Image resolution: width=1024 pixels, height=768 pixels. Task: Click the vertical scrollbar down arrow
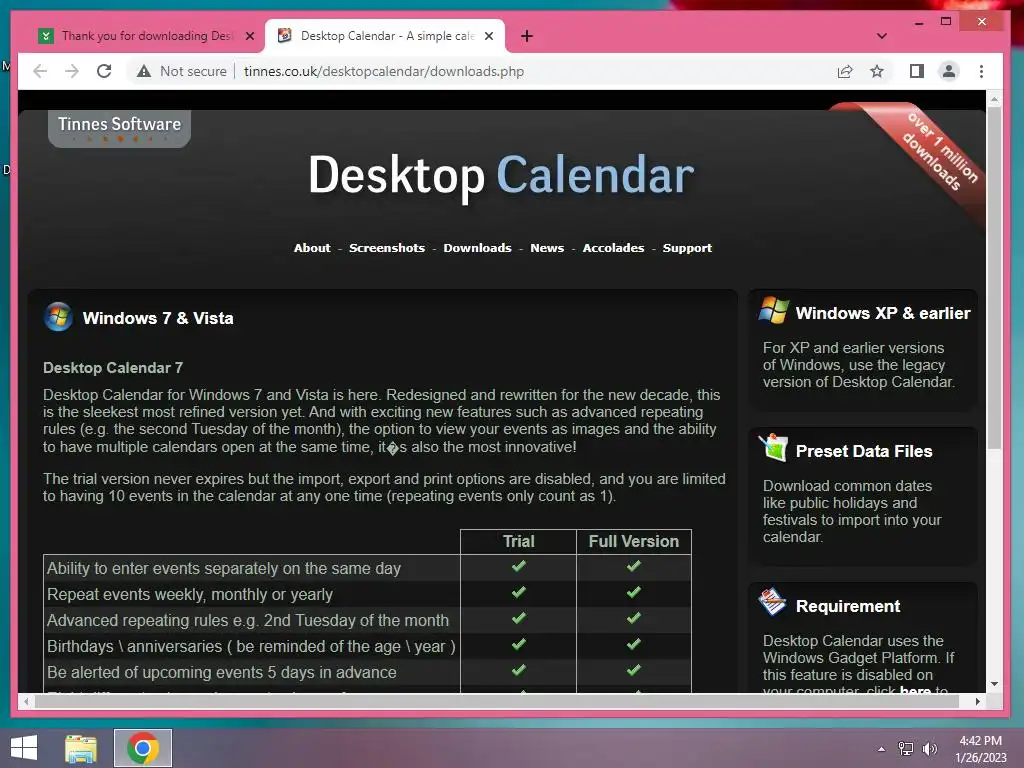(994, 684)
